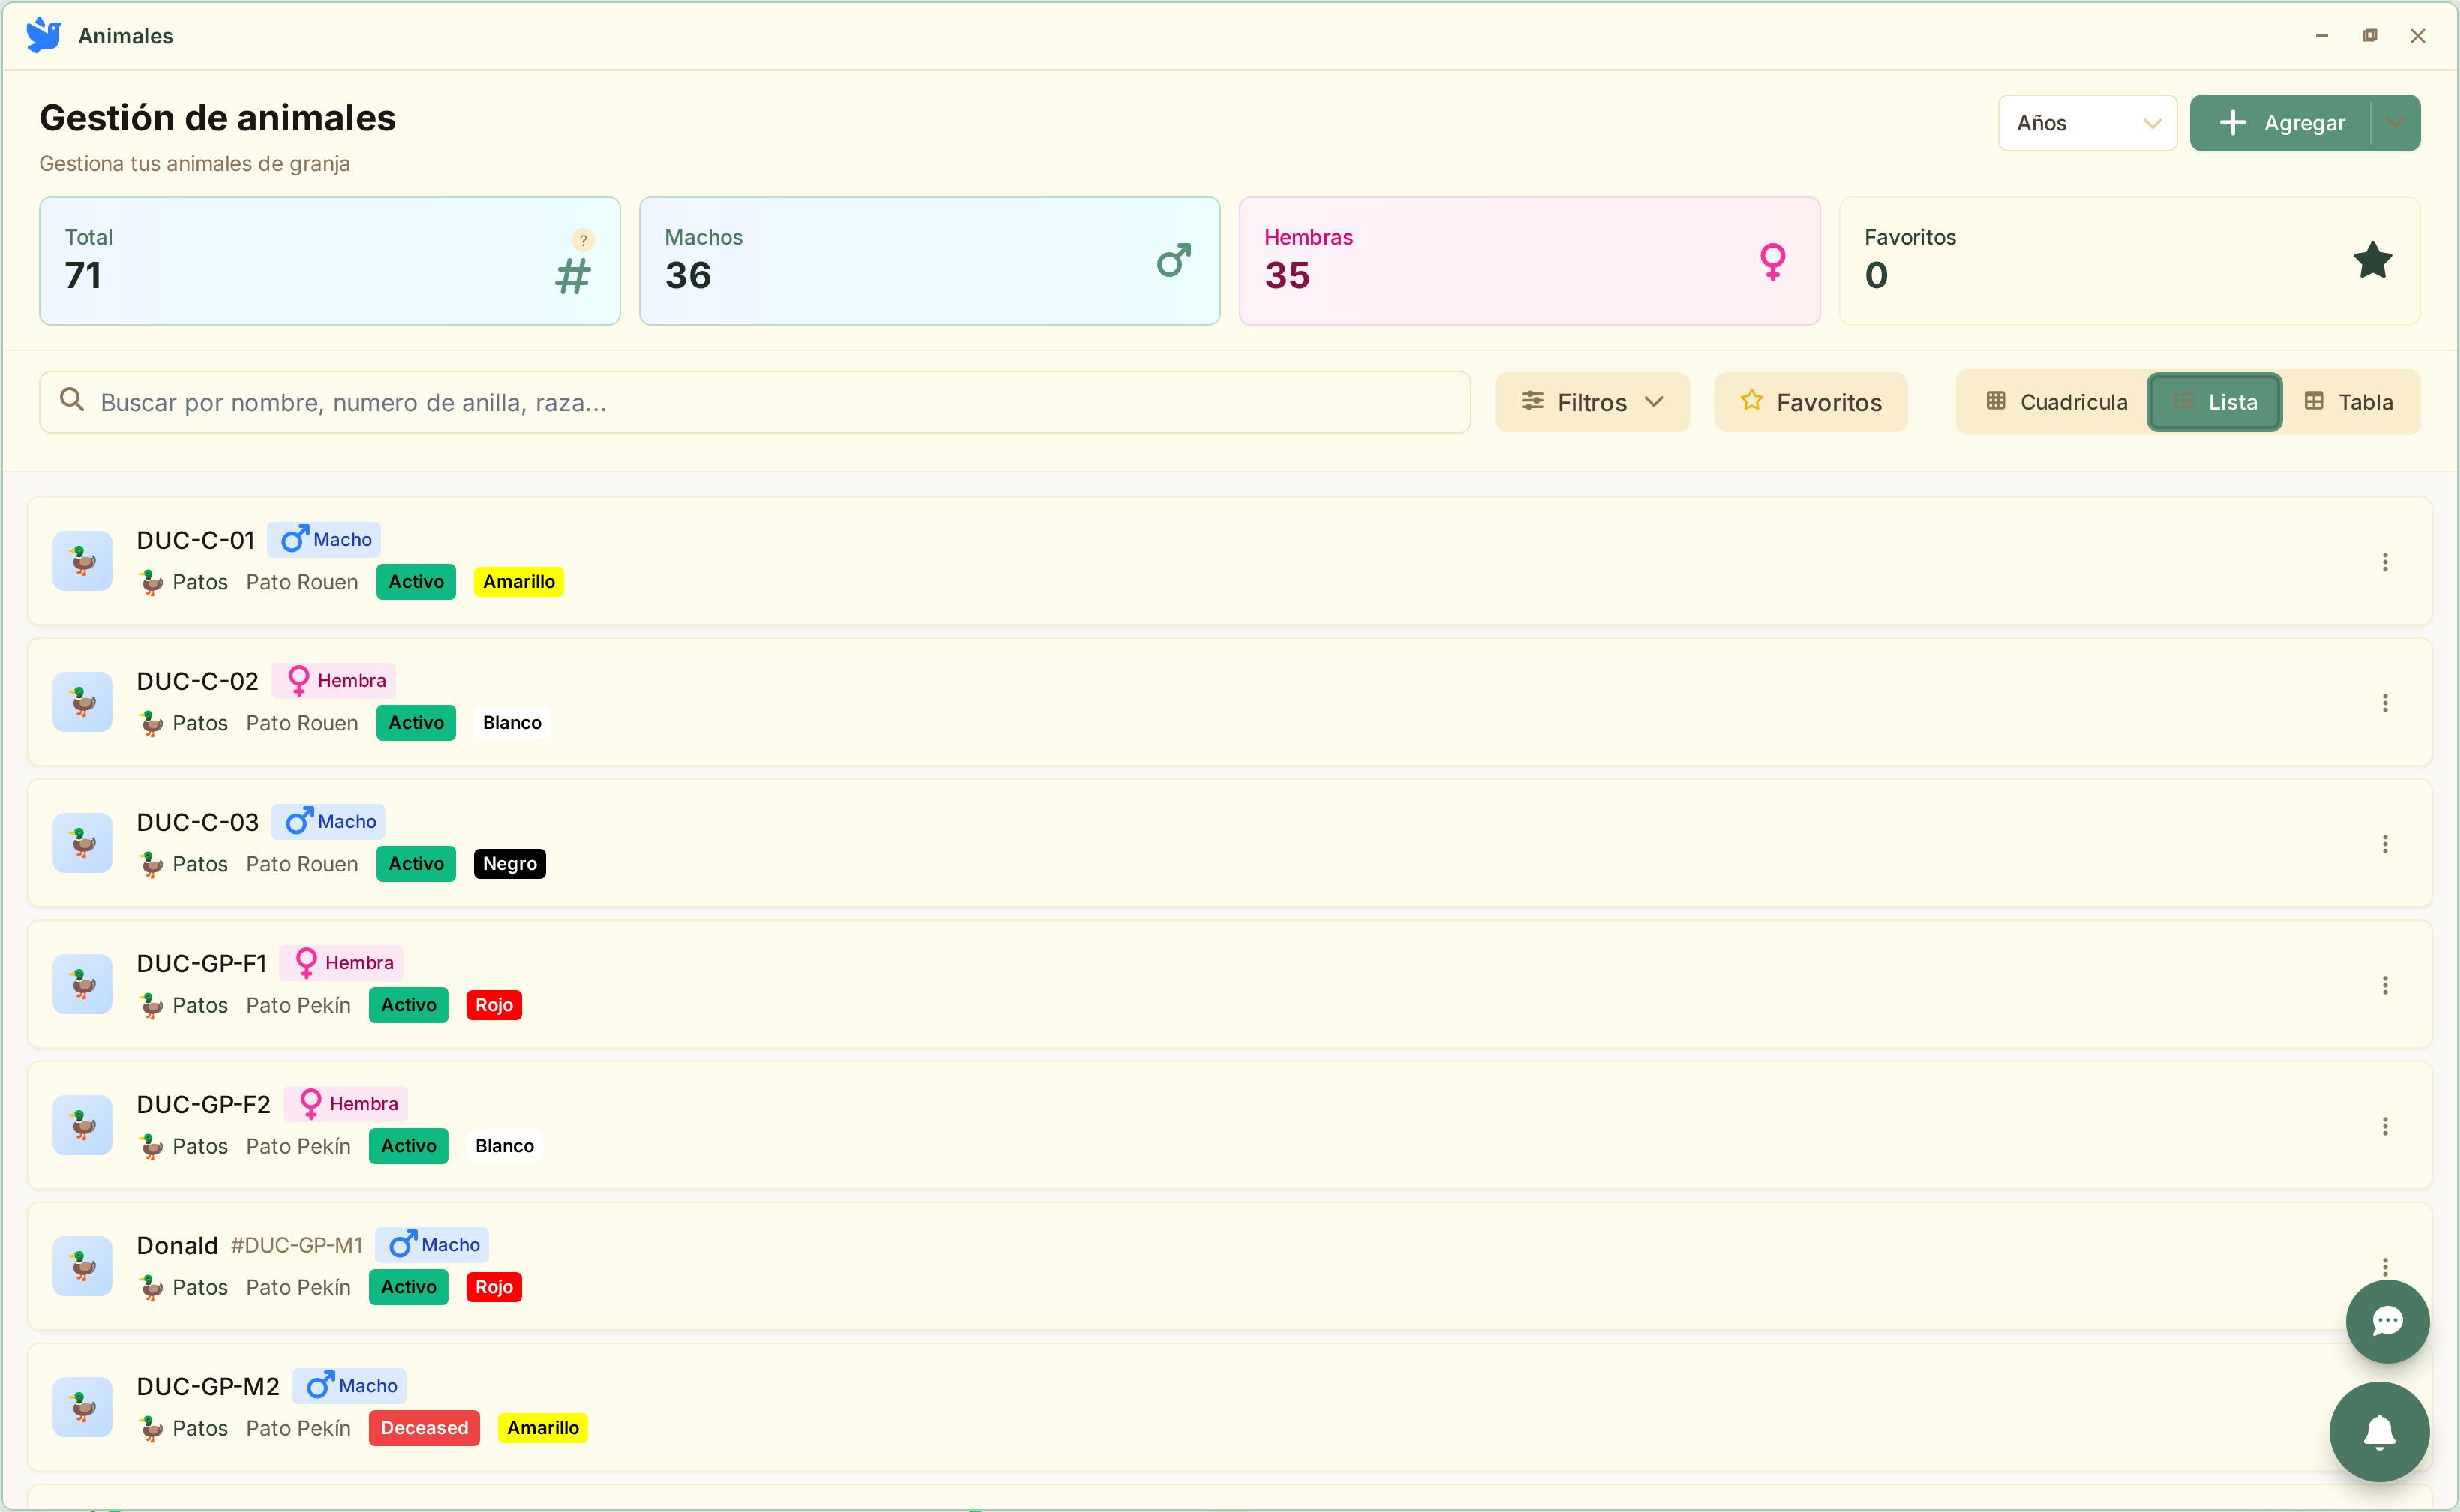Open the notifications bell button

tap(2379, 1431)
